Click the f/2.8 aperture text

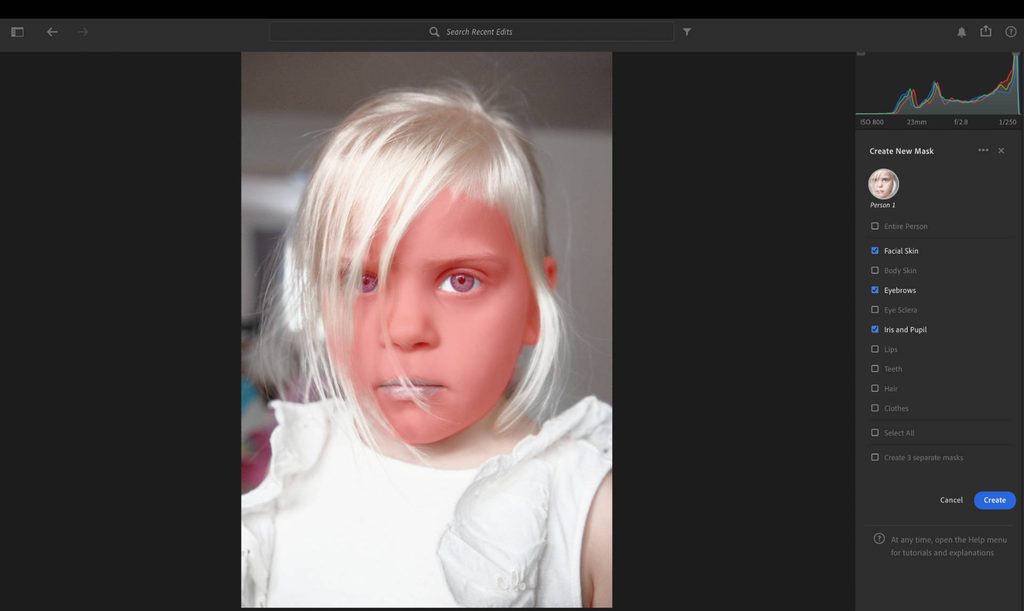pos(961,122)
